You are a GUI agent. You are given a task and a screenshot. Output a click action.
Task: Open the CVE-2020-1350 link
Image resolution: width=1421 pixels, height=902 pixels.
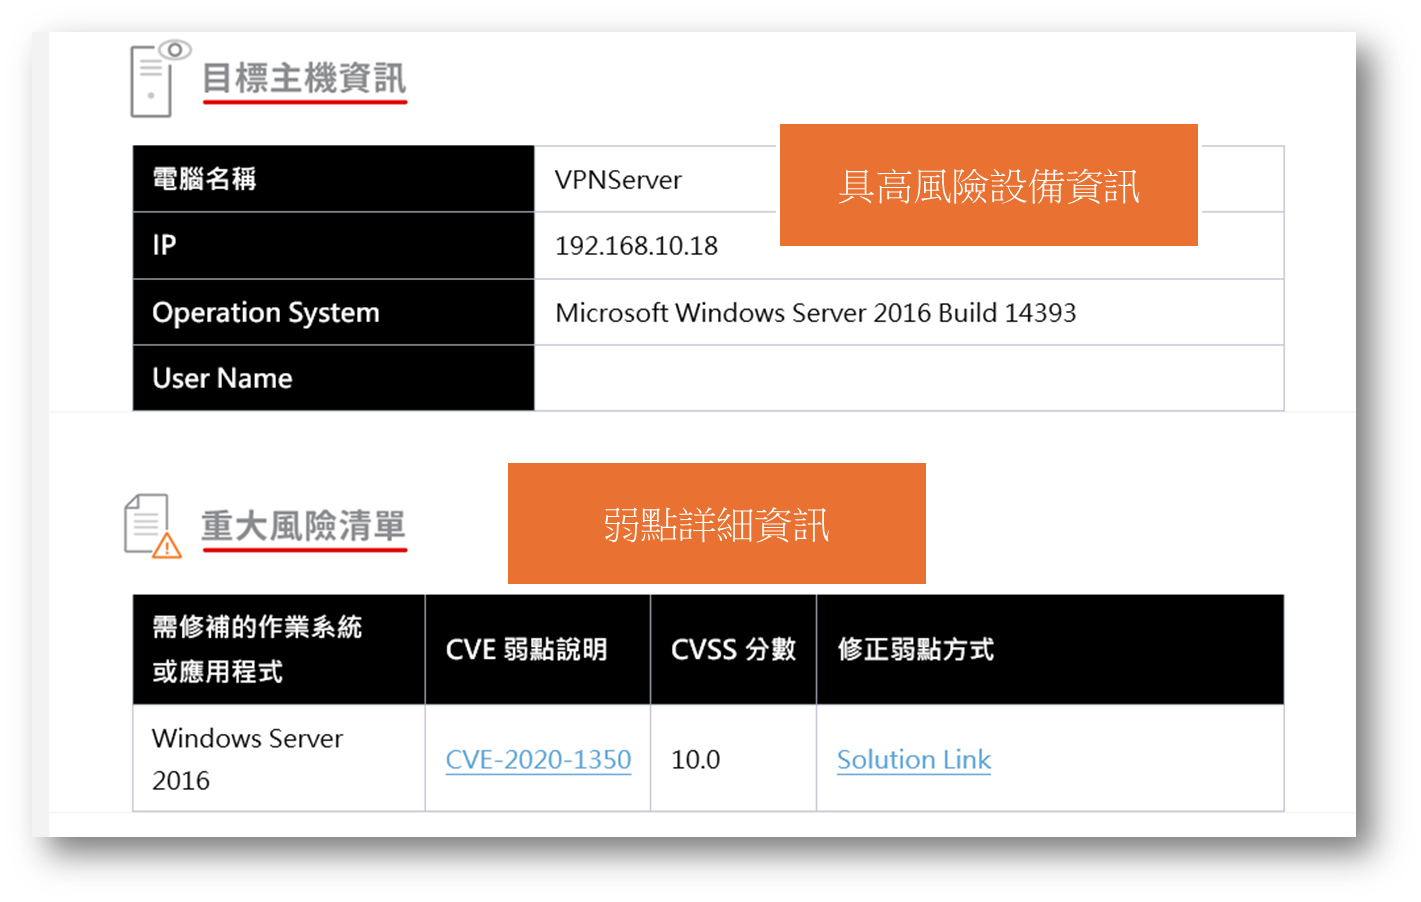tap(538, 760)
